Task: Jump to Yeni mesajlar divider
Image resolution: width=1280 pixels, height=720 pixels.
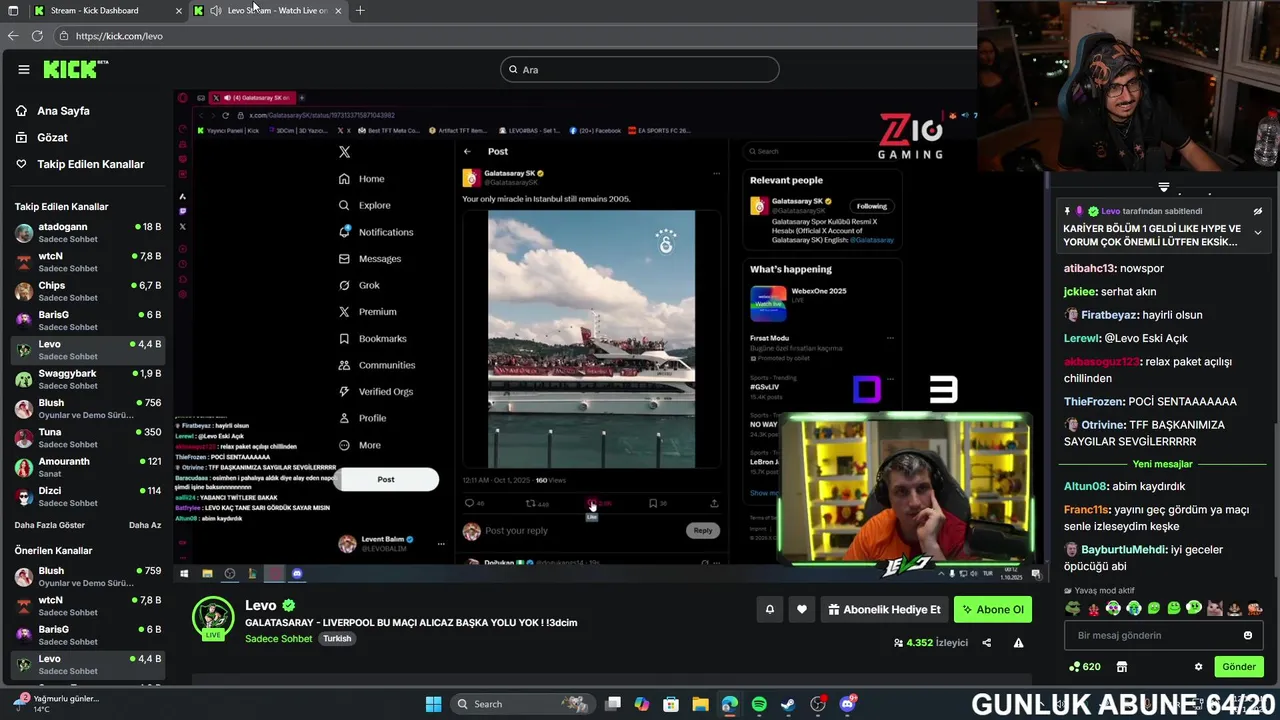Action: [x=1162, y=464]
